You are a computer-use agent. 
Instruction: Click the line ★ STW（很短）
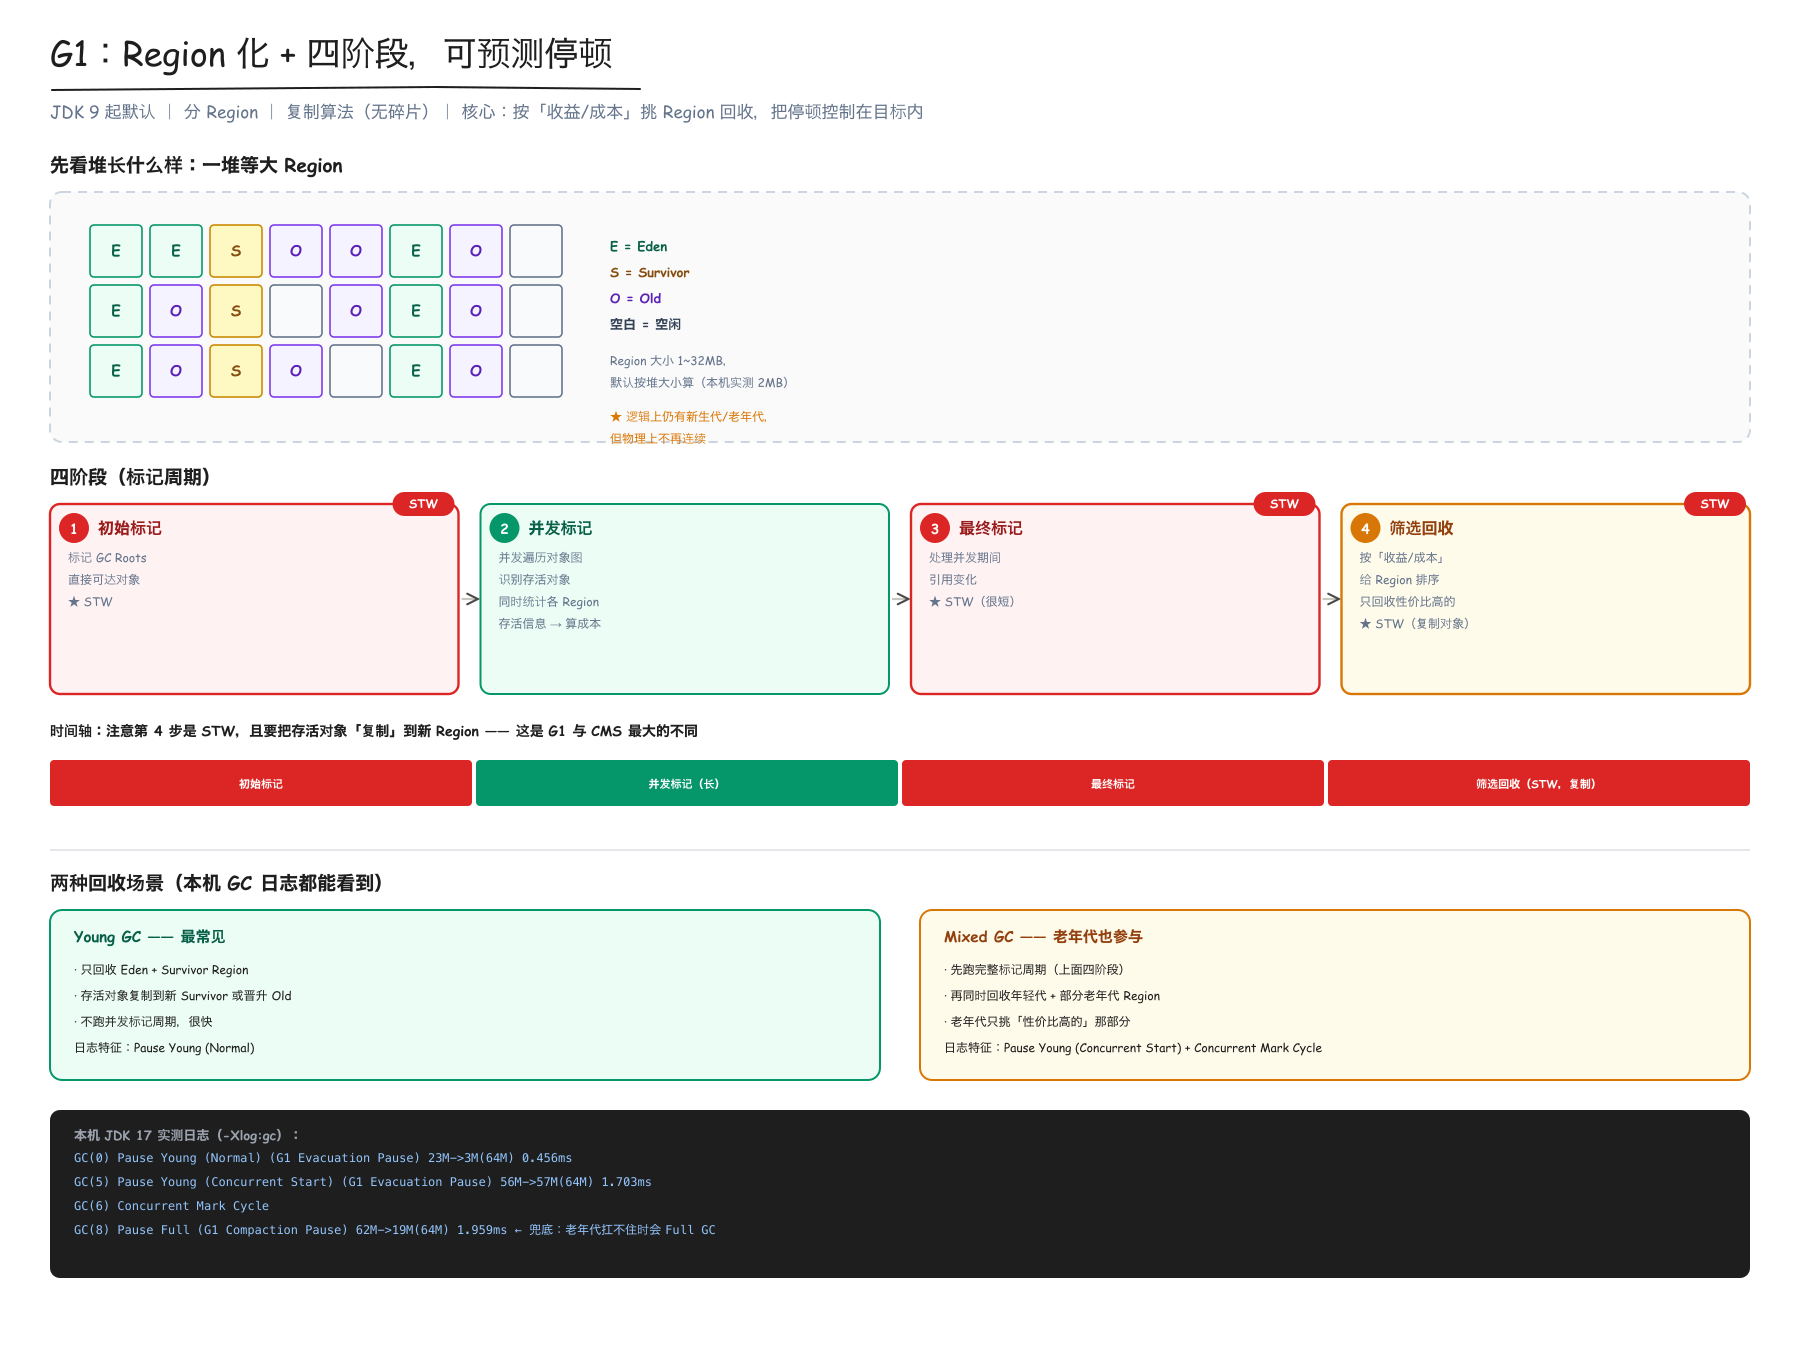pos(972,602)
